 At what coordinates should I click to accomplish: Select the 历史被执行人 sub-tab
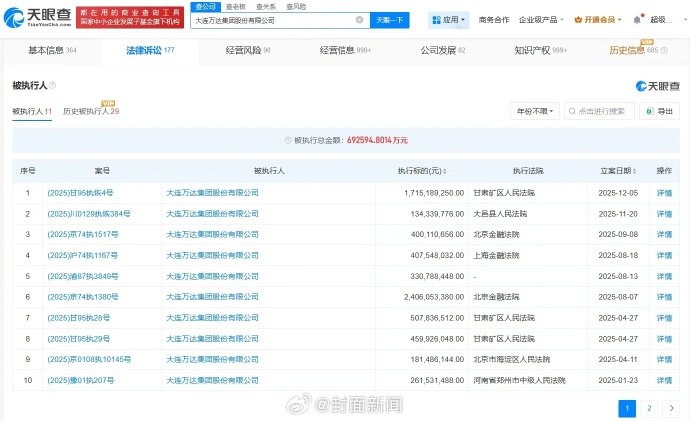click(90, 112)
